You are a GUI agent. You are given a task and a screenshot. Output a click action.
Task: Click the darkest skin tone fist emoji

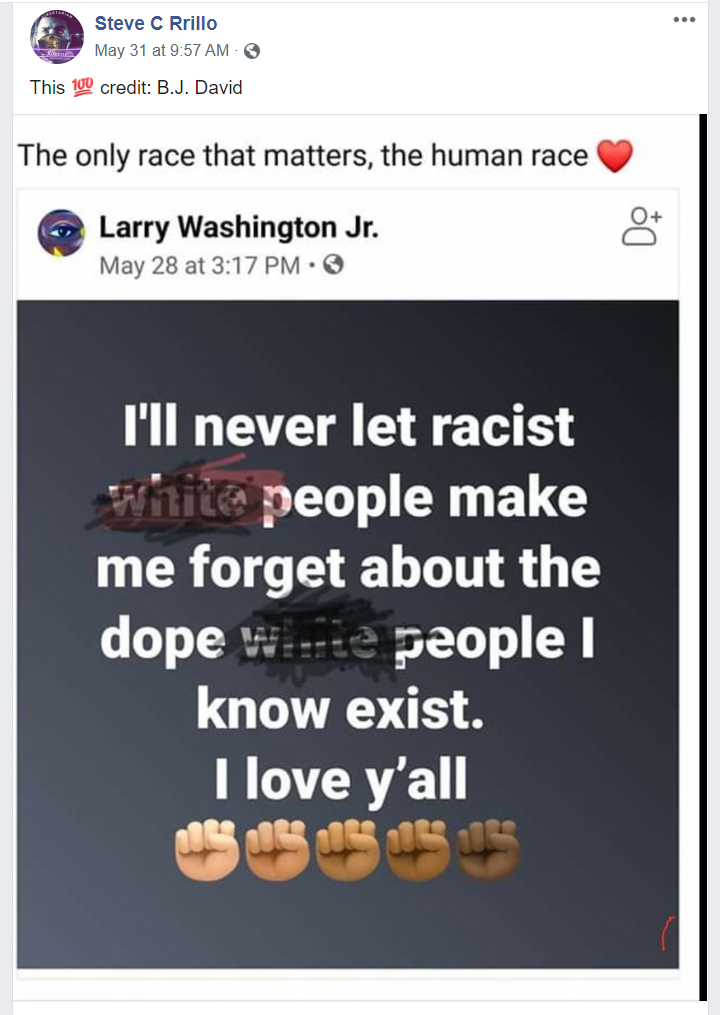coord(489,850)
